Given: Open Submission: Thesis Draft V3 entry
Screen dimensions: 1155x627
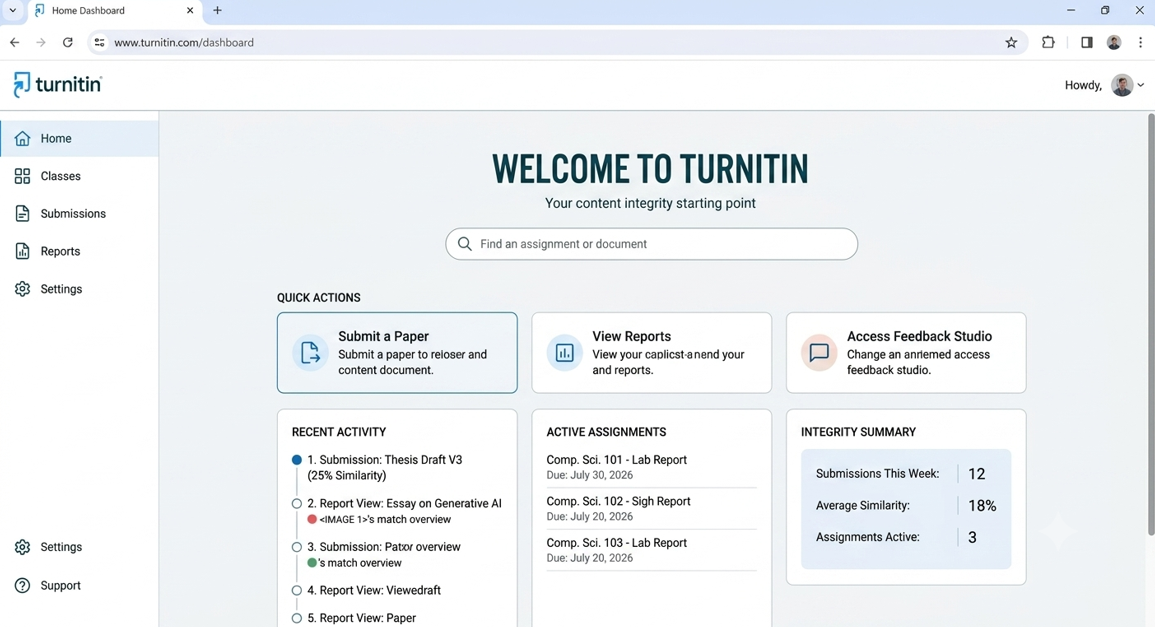Looking at the screenshot, I should pos(385,467).
